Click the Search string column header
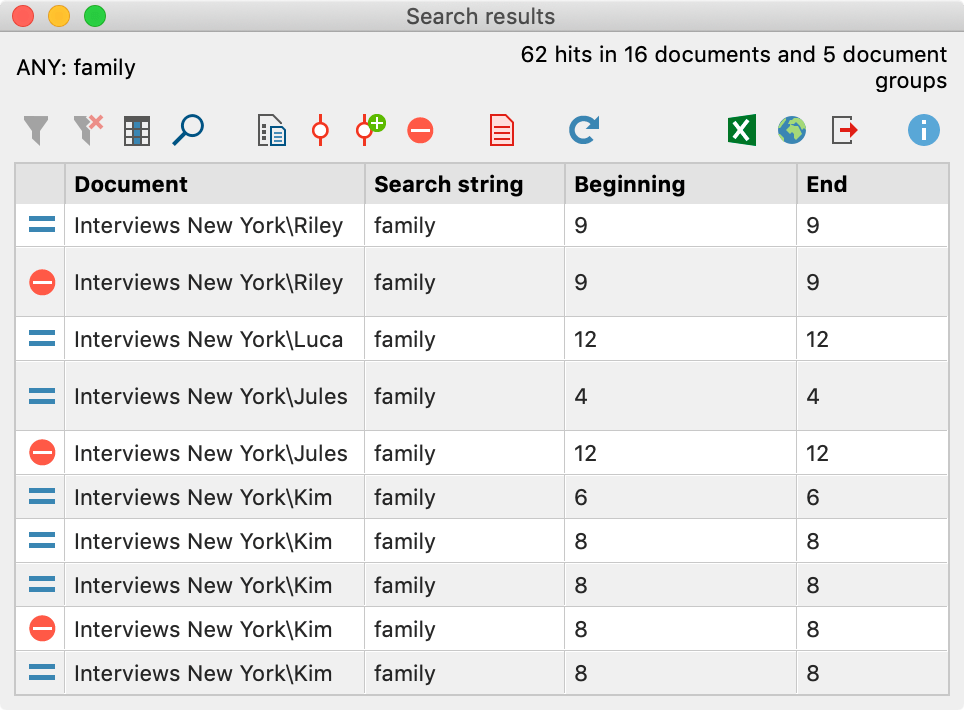964x710 pixels. [x=464, y=184]
